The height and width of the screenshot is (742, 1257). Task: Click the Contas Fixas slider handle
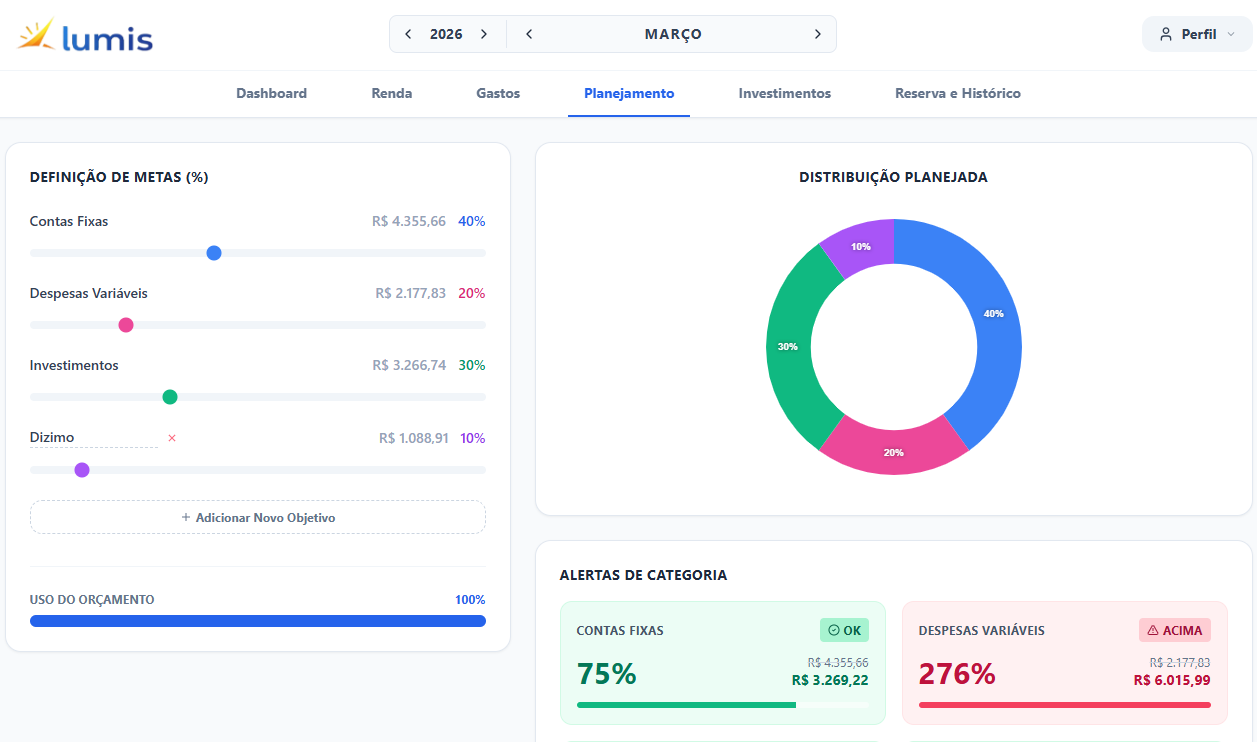coord(213,253)
